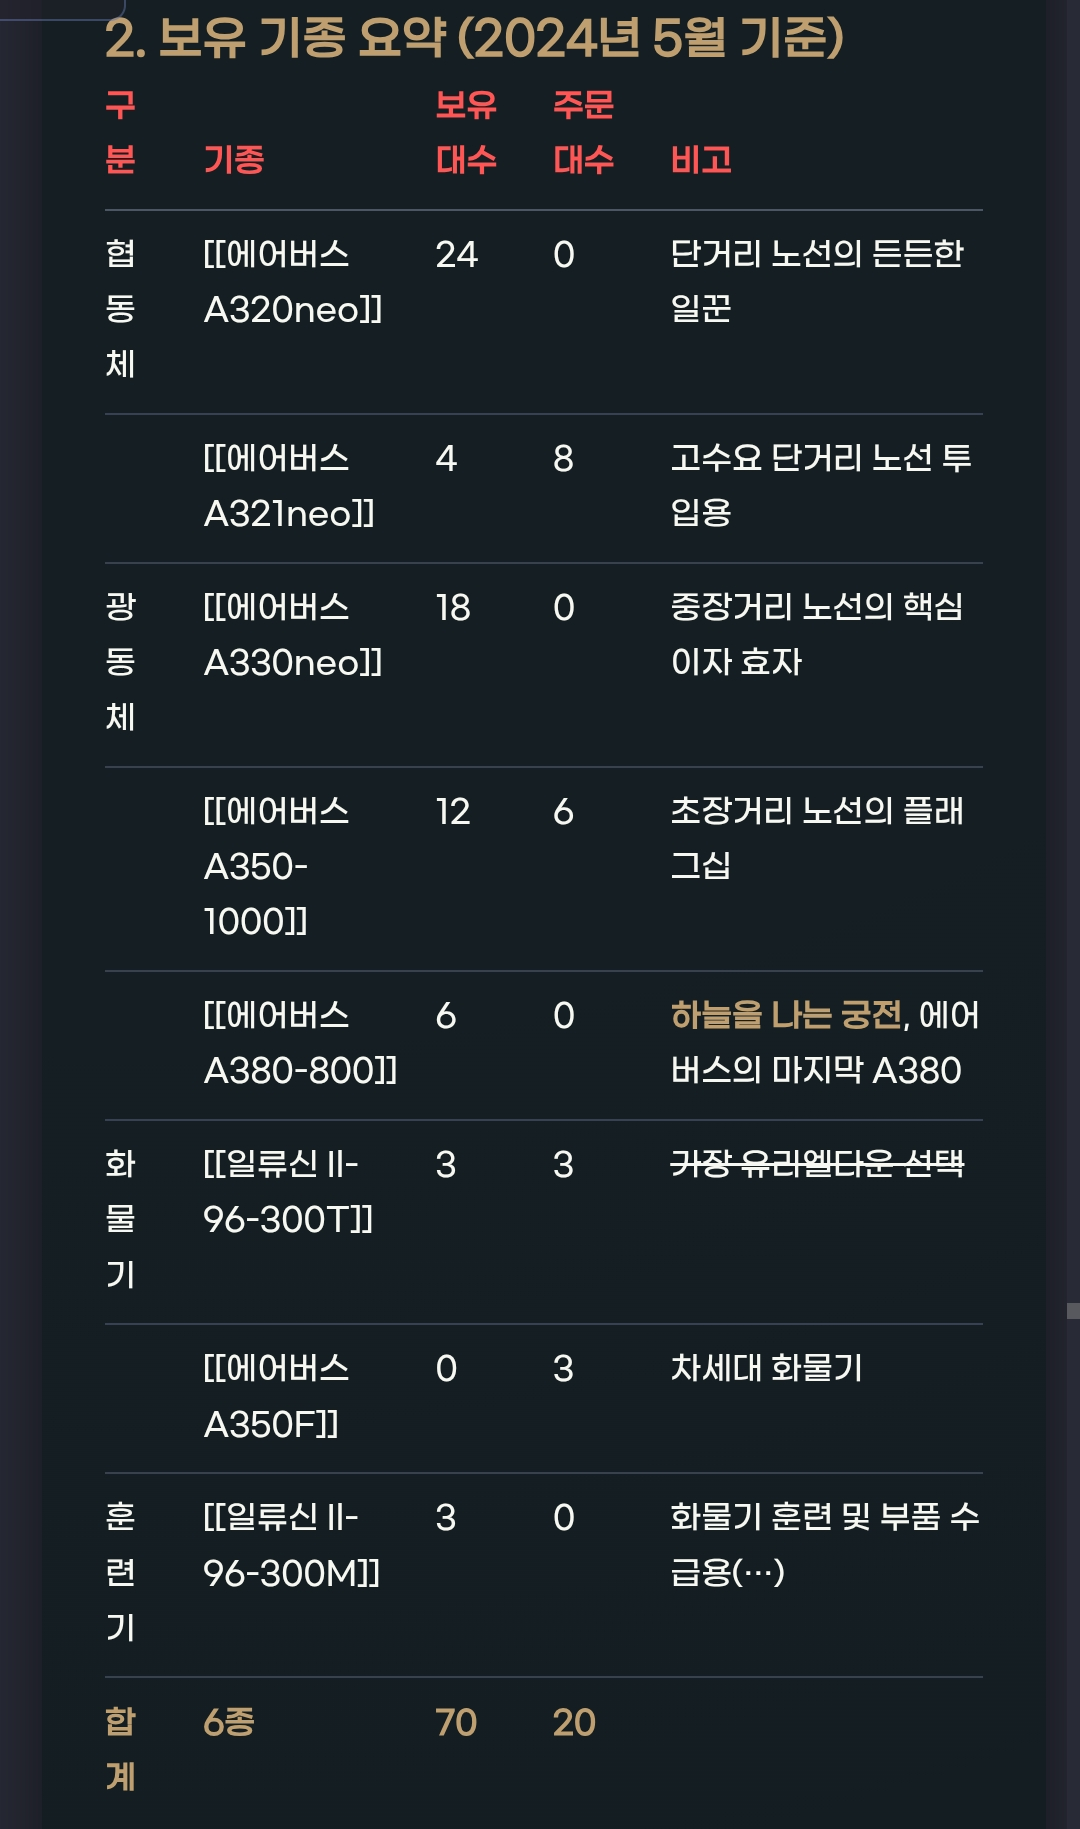Select the 에어버스 A380-800 link

coord(299,1043)
